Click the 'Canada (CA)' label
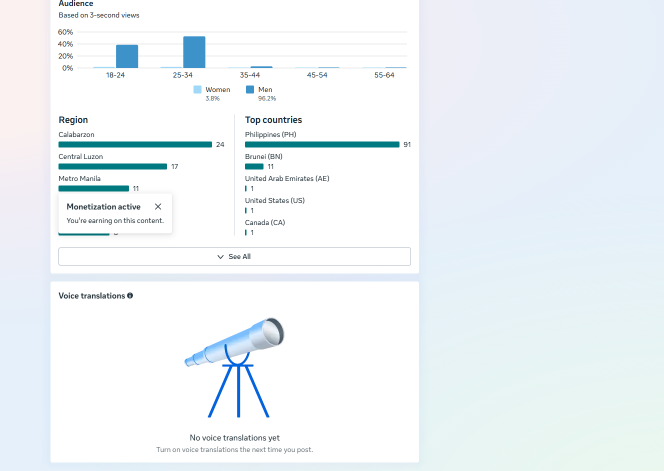 click(x=265, y=222)
